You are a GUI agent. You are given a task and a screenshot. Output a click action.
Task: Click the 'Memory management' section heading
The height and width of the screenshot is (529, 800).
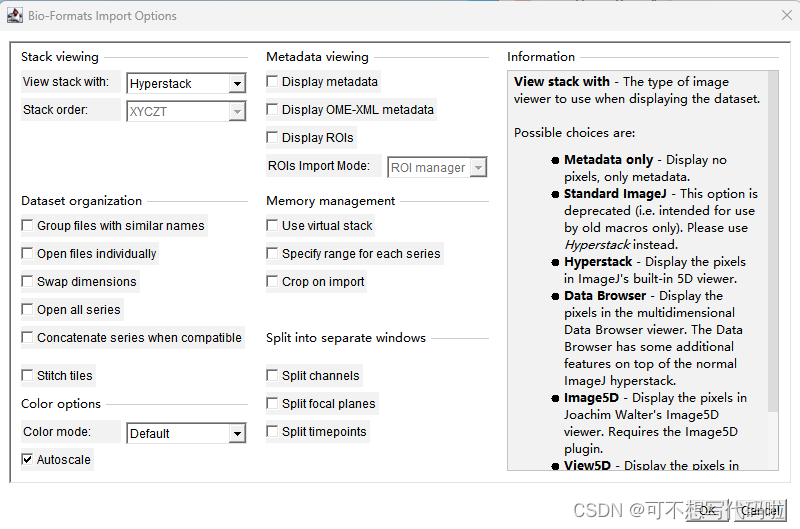[x=331, y=200]
